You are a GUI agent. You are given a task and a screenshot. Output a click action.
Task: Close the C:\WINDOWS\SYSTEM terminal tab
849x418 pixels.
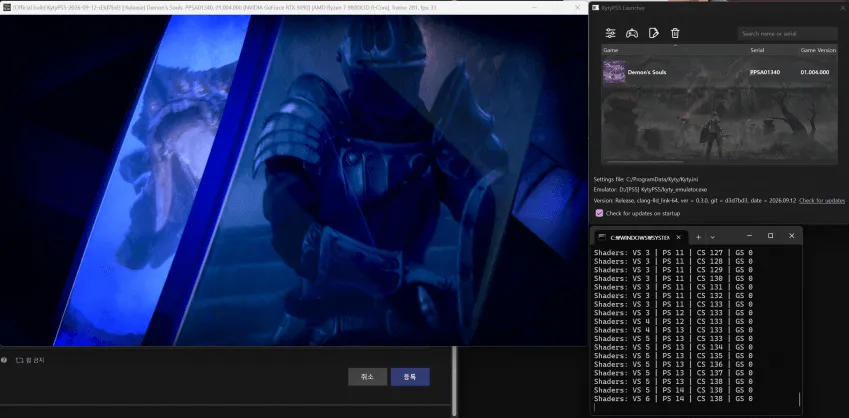tap(678, 237)
